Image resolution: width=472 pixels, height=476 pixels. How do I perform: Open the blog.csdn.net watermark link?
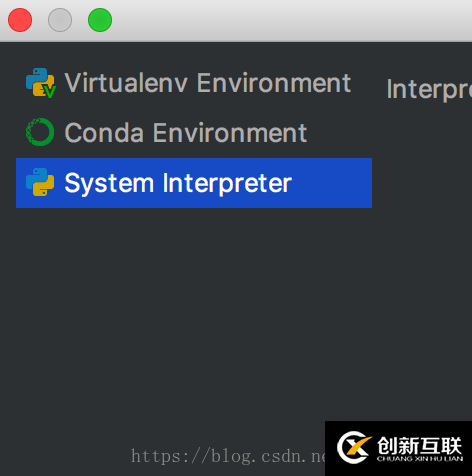[228, 456]
